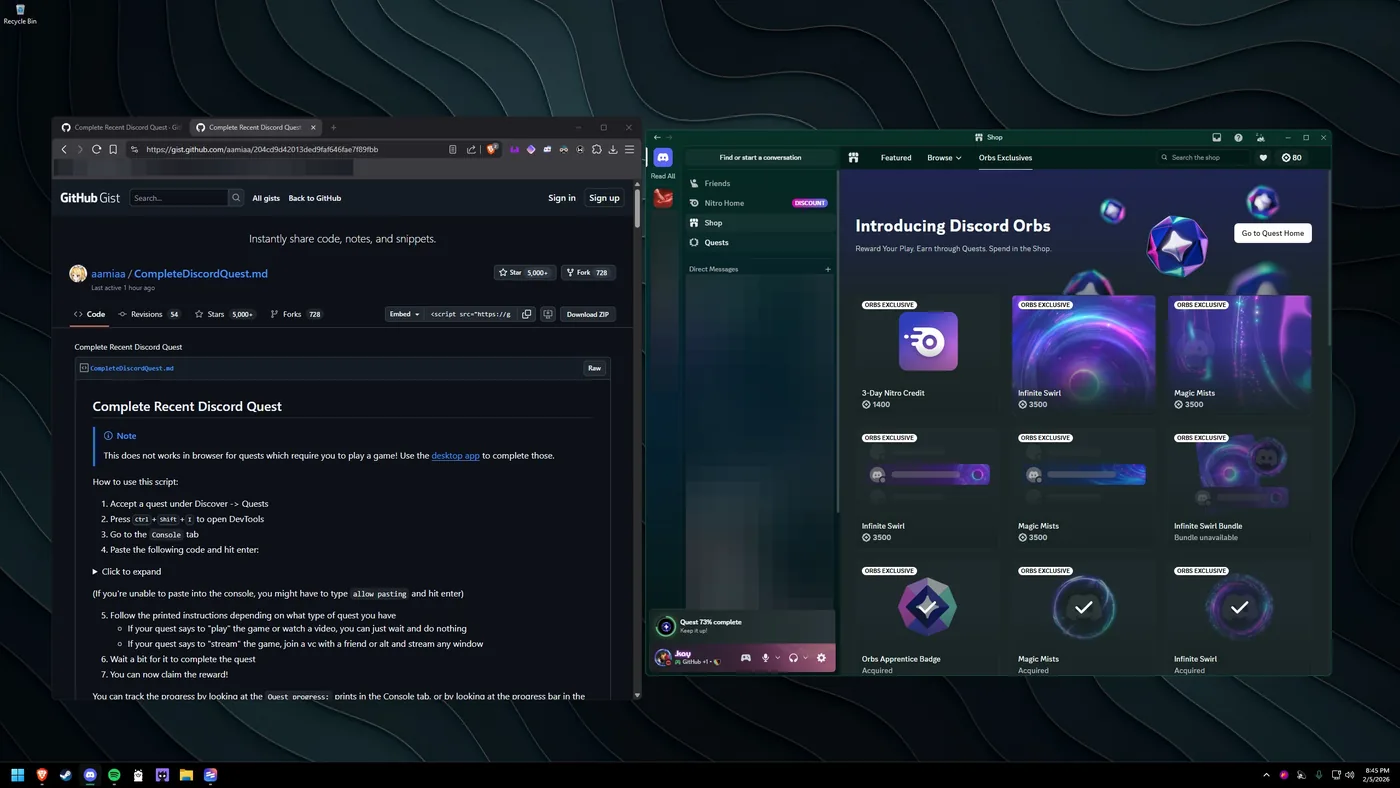
Task: Go back in the Brave browser
Action: coord(64,149)
